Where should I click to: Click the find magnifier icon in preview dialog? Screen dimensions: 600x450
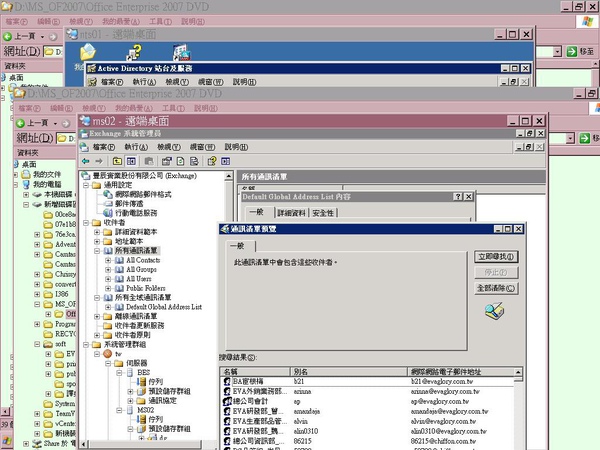point(495,311)
